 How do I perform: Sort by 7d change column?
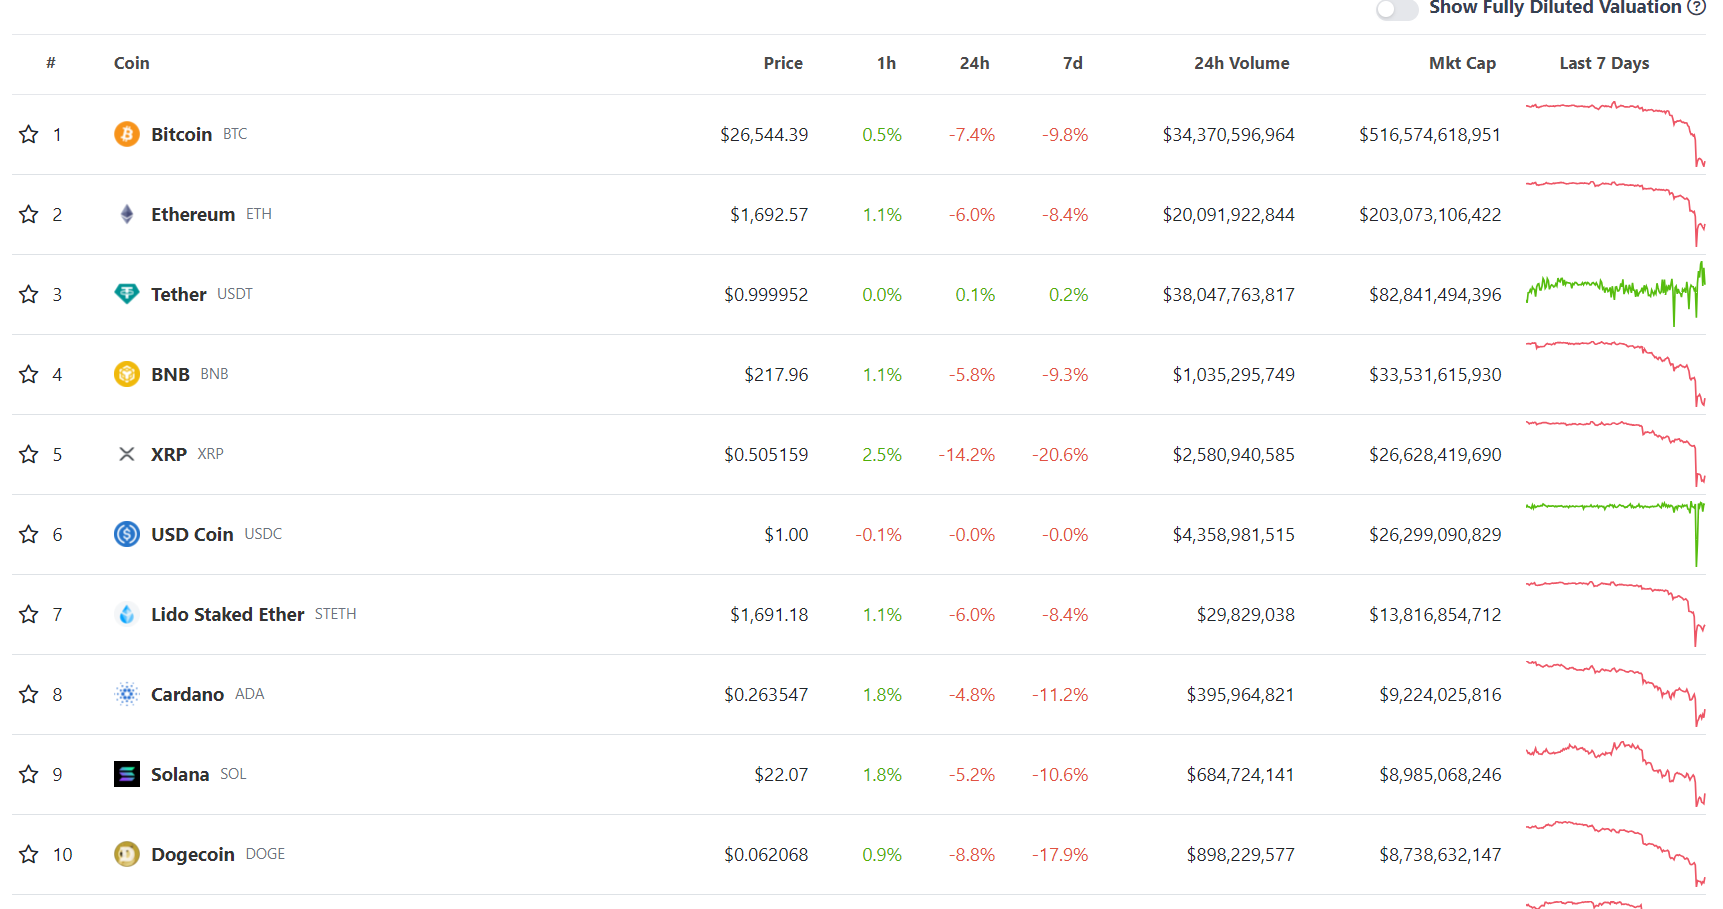[x=1073, y=63]
